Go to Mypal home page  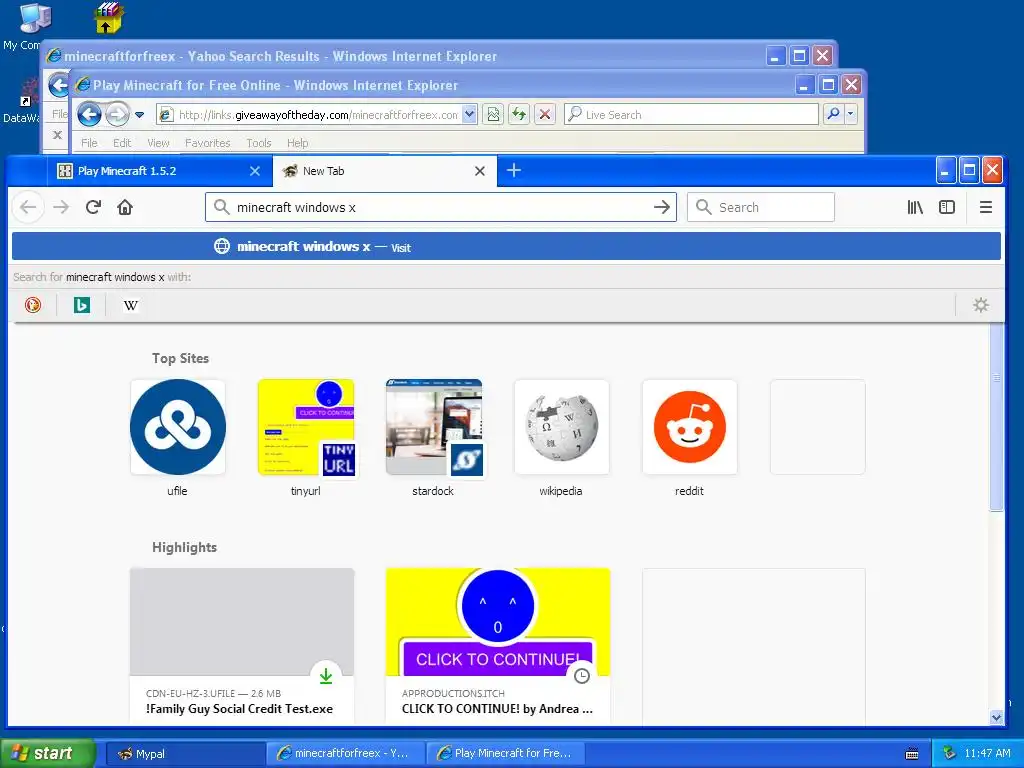pos(125,208)
